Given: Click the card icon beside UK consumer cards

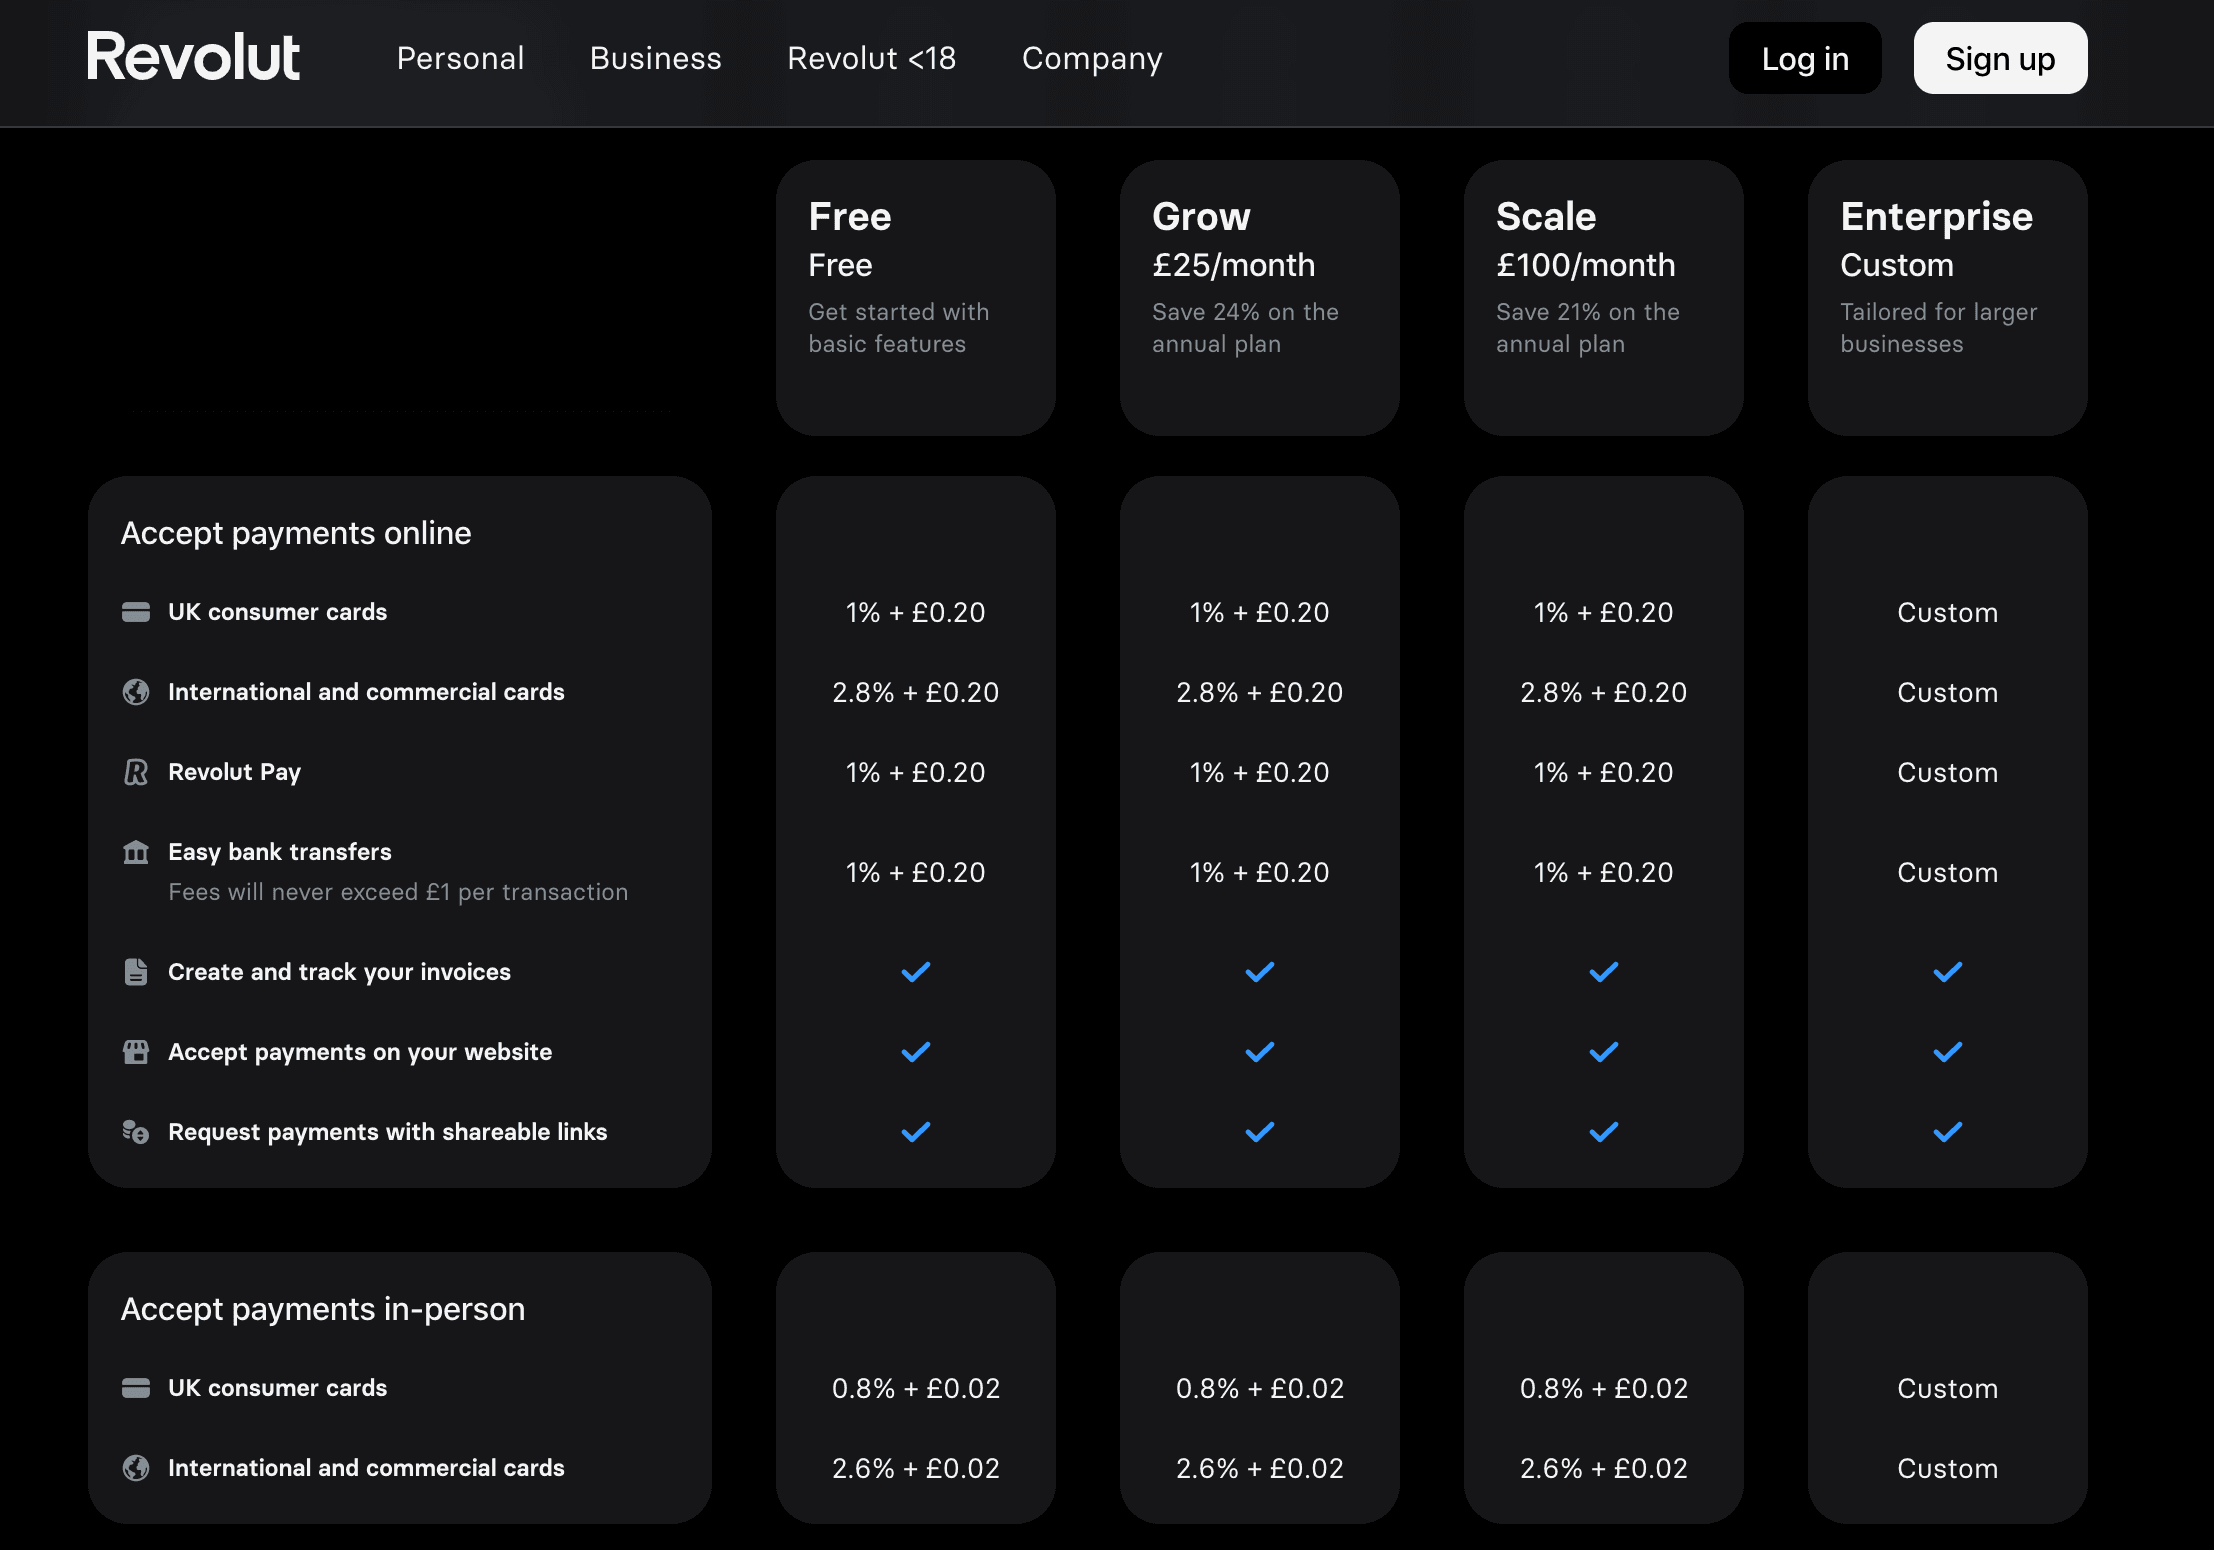Looking at the screenshot, I should 135,611.
